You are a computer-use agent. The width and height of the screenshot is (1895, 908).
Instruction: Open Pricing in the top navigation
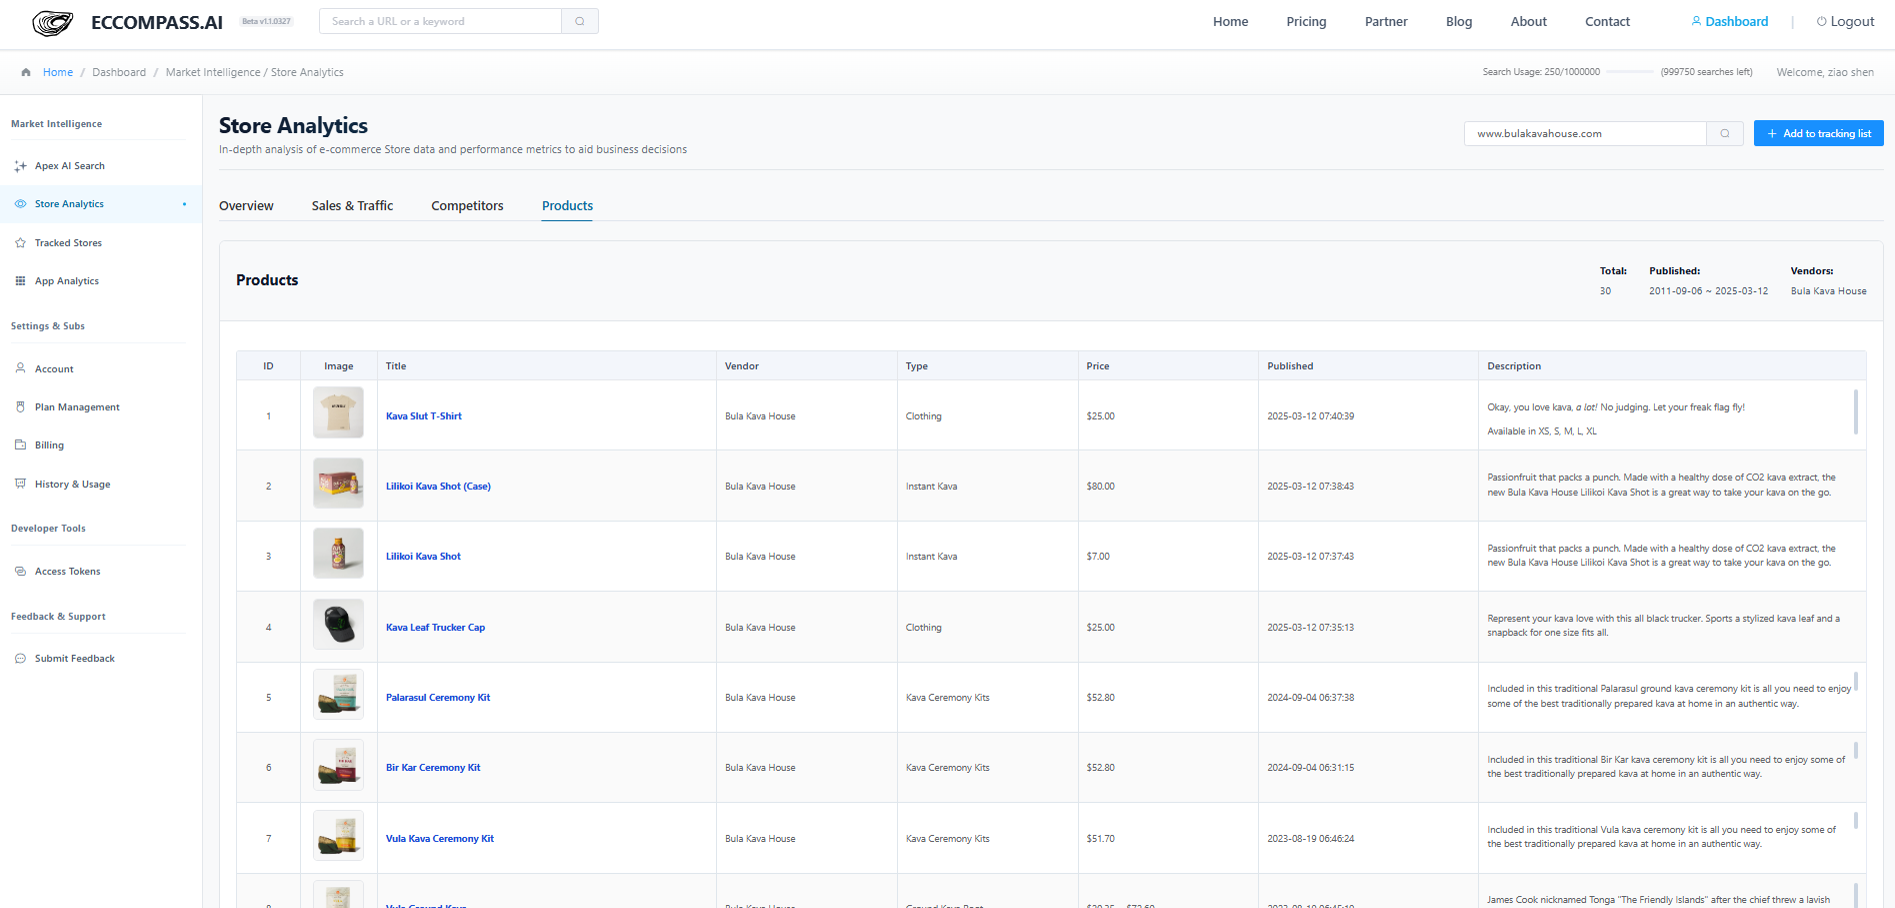1306,21
